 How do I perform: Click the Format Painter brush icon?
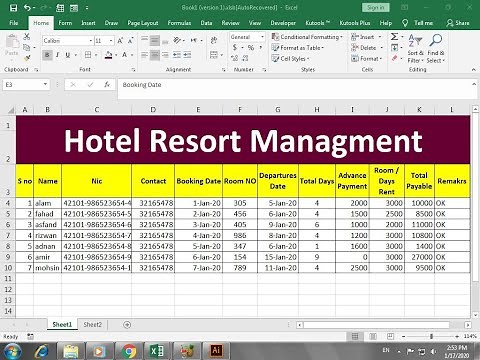(27, 58)
